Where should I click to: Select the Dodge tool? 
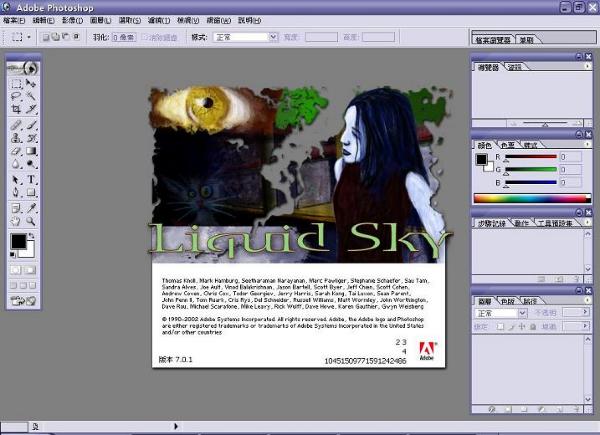click(31, 164)
